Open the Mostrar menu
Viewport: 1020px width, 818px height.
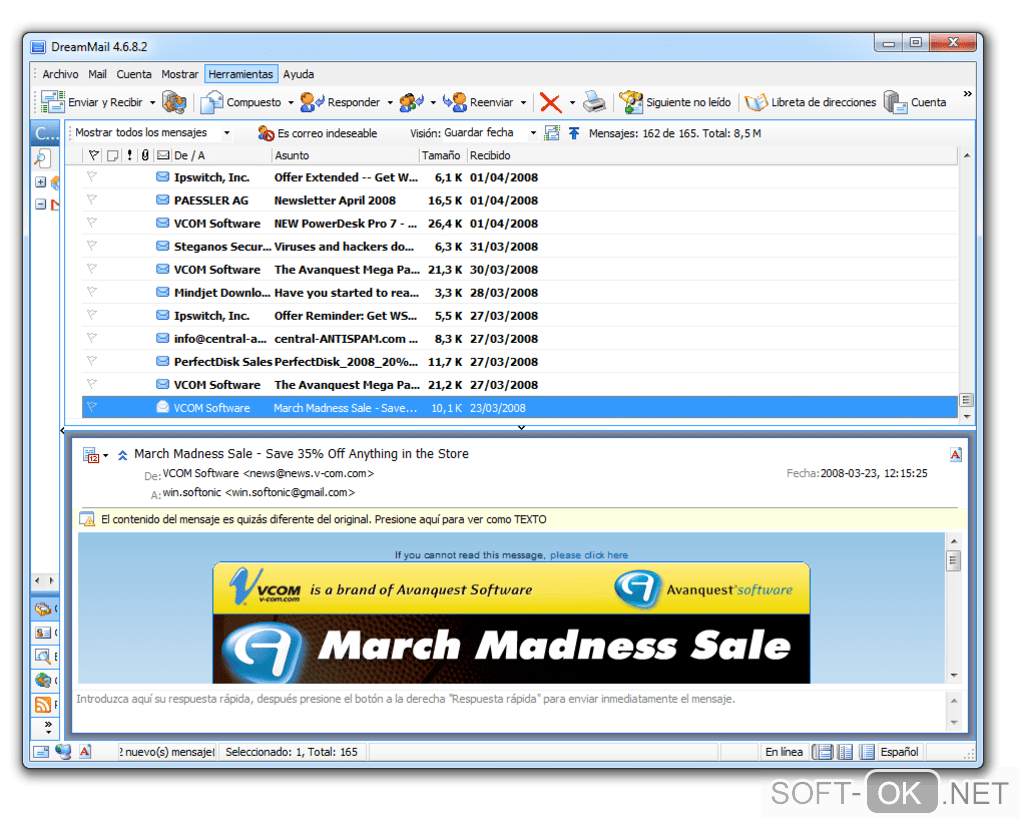[x=180, y=74]
